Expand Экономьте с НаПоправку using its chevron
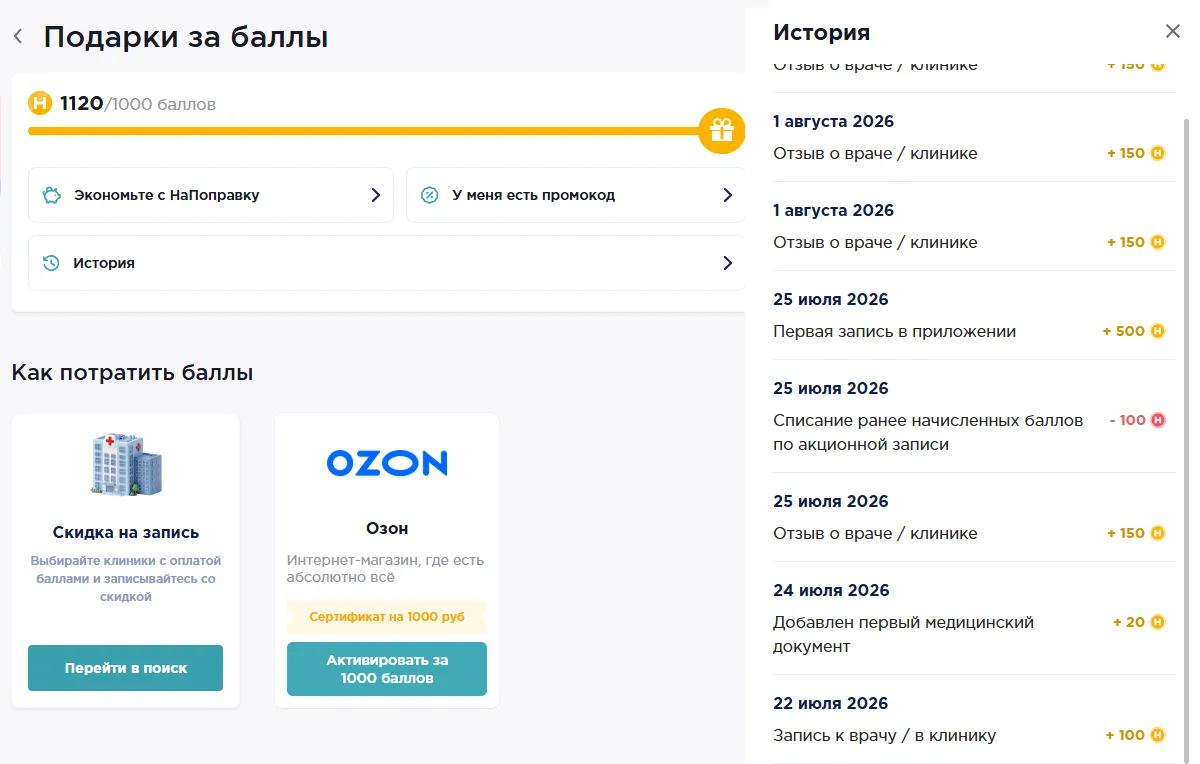 376,195
